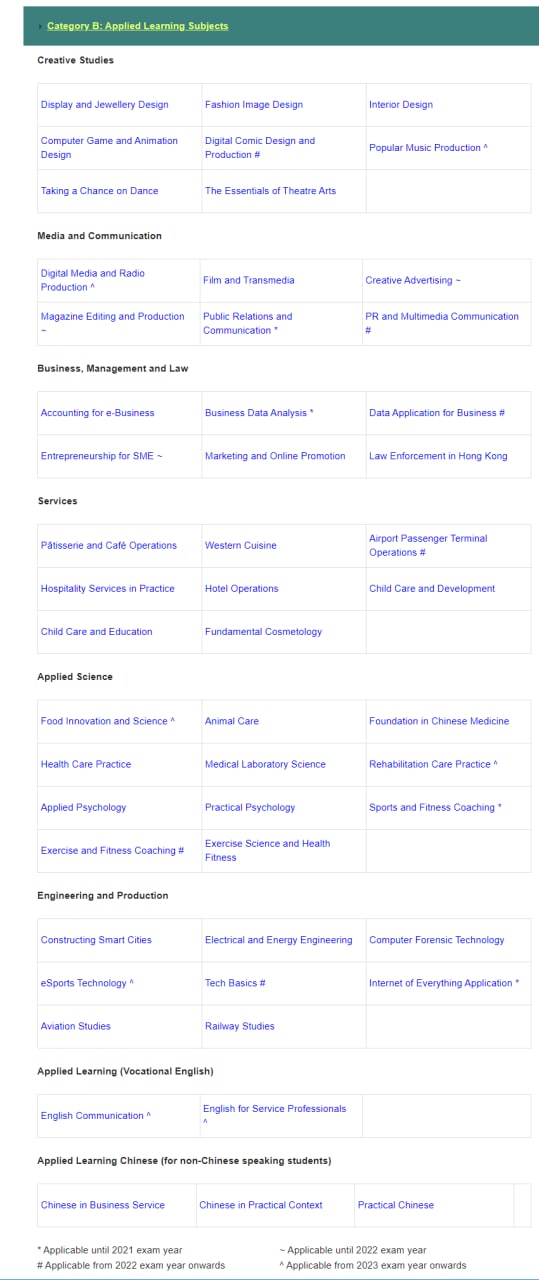Open Film and Transmedia link

point(249,280)
